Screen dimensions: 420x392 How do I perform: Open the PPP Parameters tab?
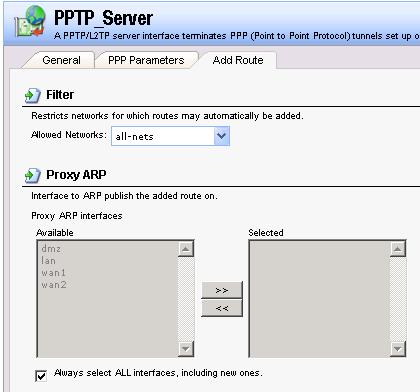coord(146,60)
